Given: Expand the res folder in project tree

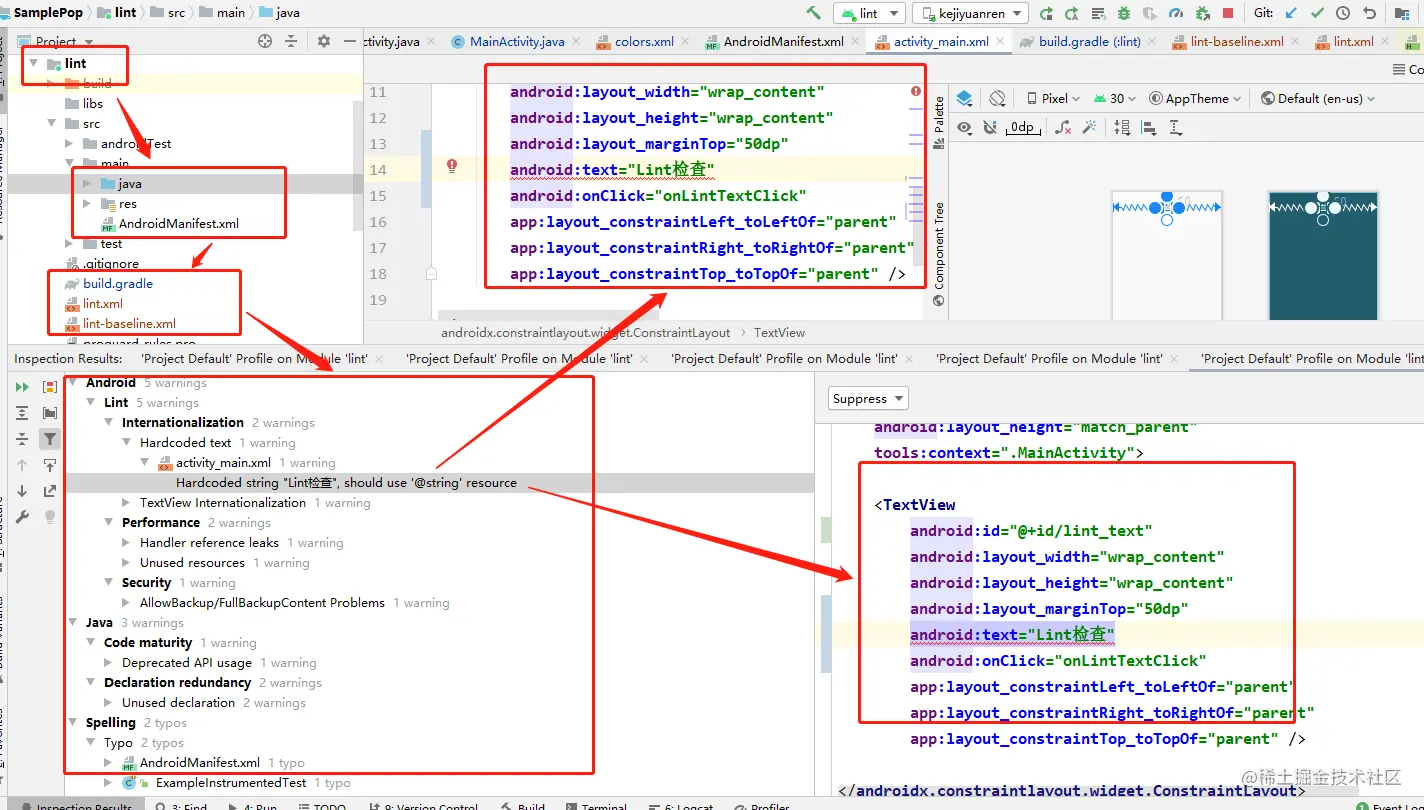Looking at the screenshot, I should tap(88, 203).
